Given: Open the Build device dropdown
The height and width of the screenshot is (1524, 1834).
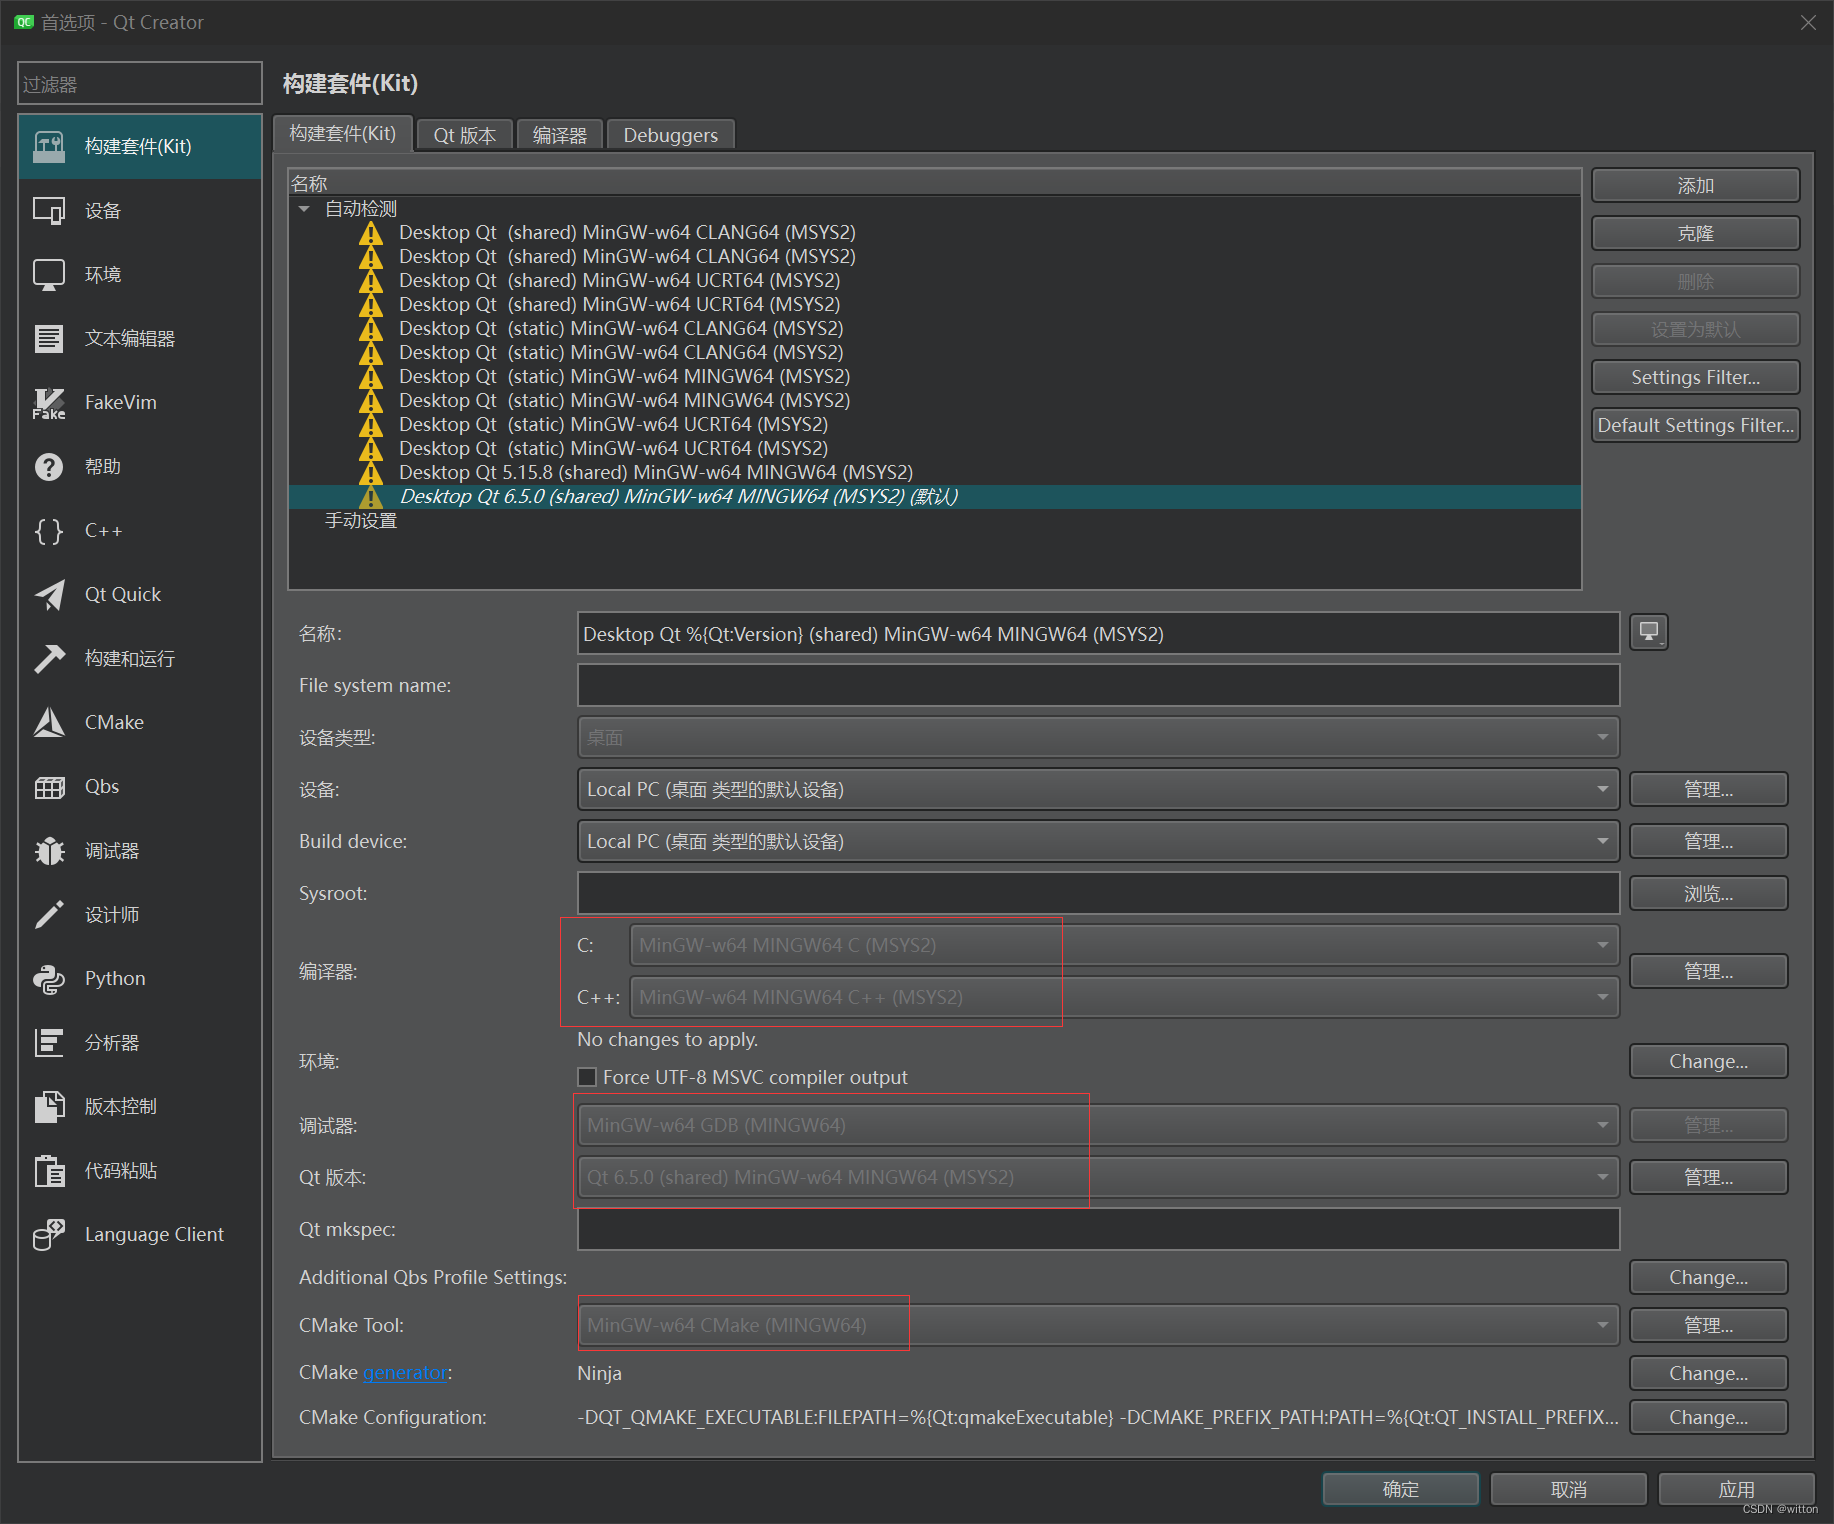Looking at the screenshot, I should click(1098, 842).
